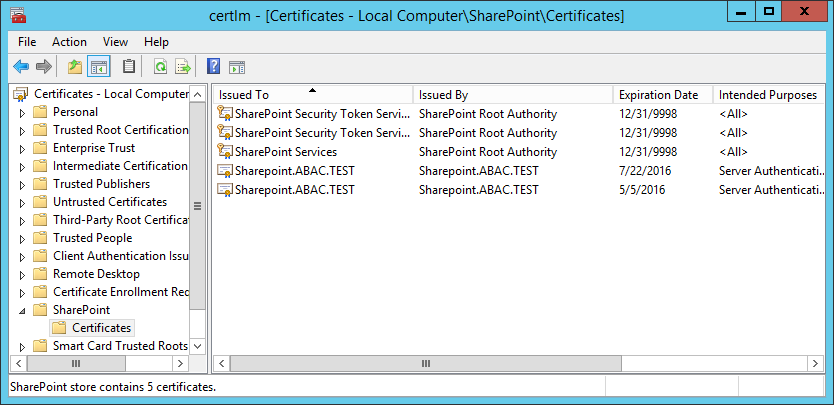834x405 pixels.
Task: Click the certificate list horizontal scroll left arrow
Action: [222, 363]
